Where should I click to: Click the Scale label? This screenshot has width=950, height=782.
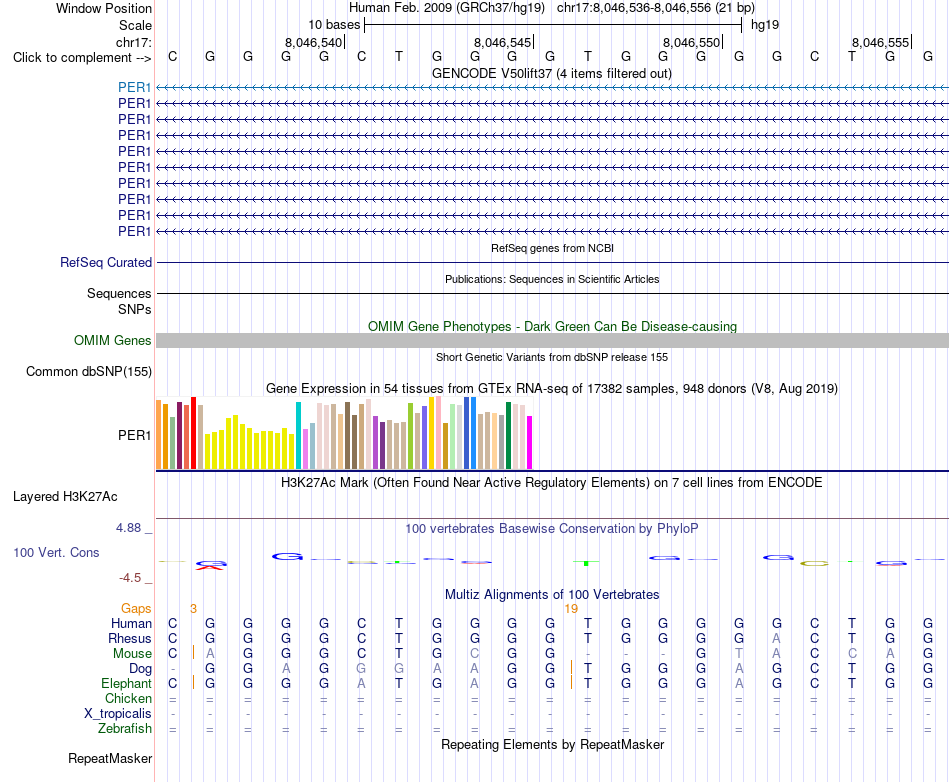tap(135, 25)
